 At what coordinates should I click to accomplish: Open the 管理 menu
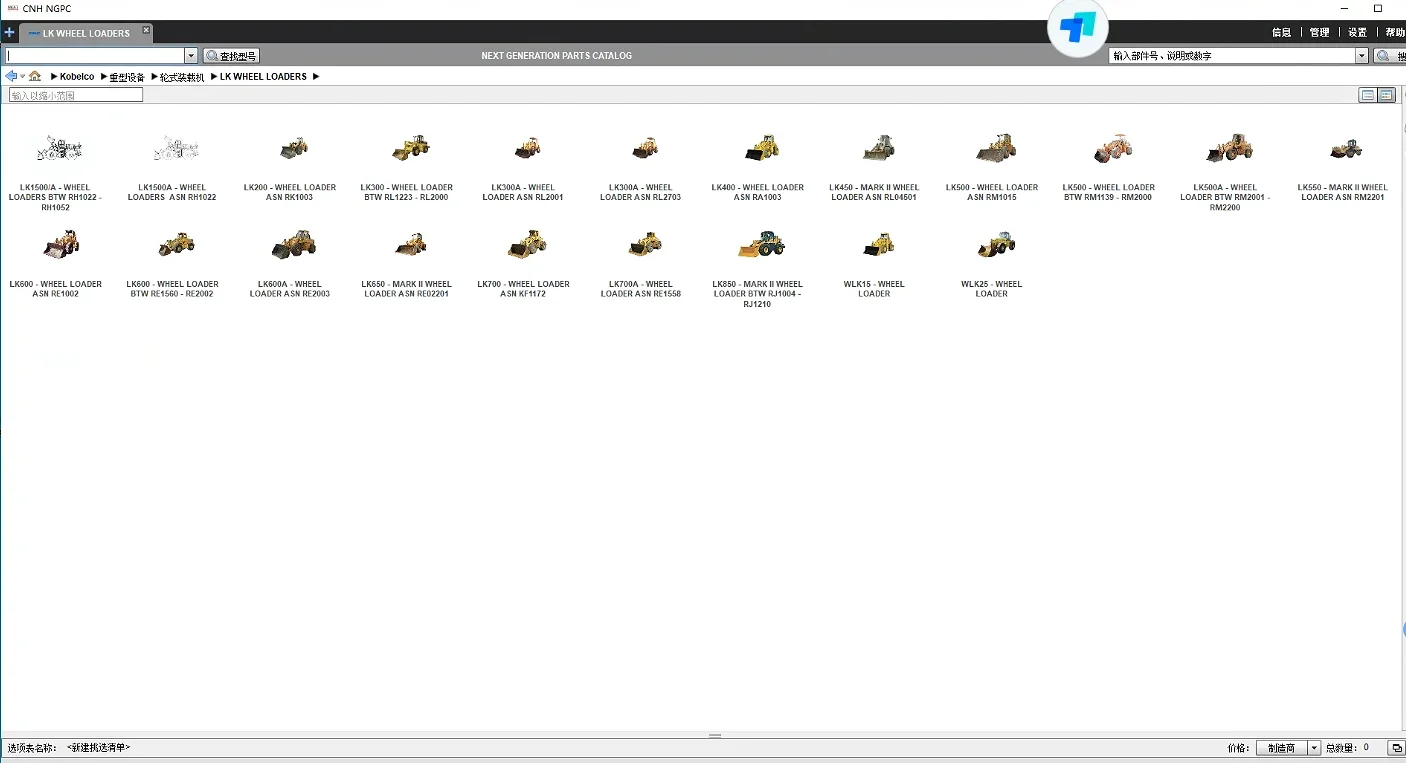(1320, 33)
